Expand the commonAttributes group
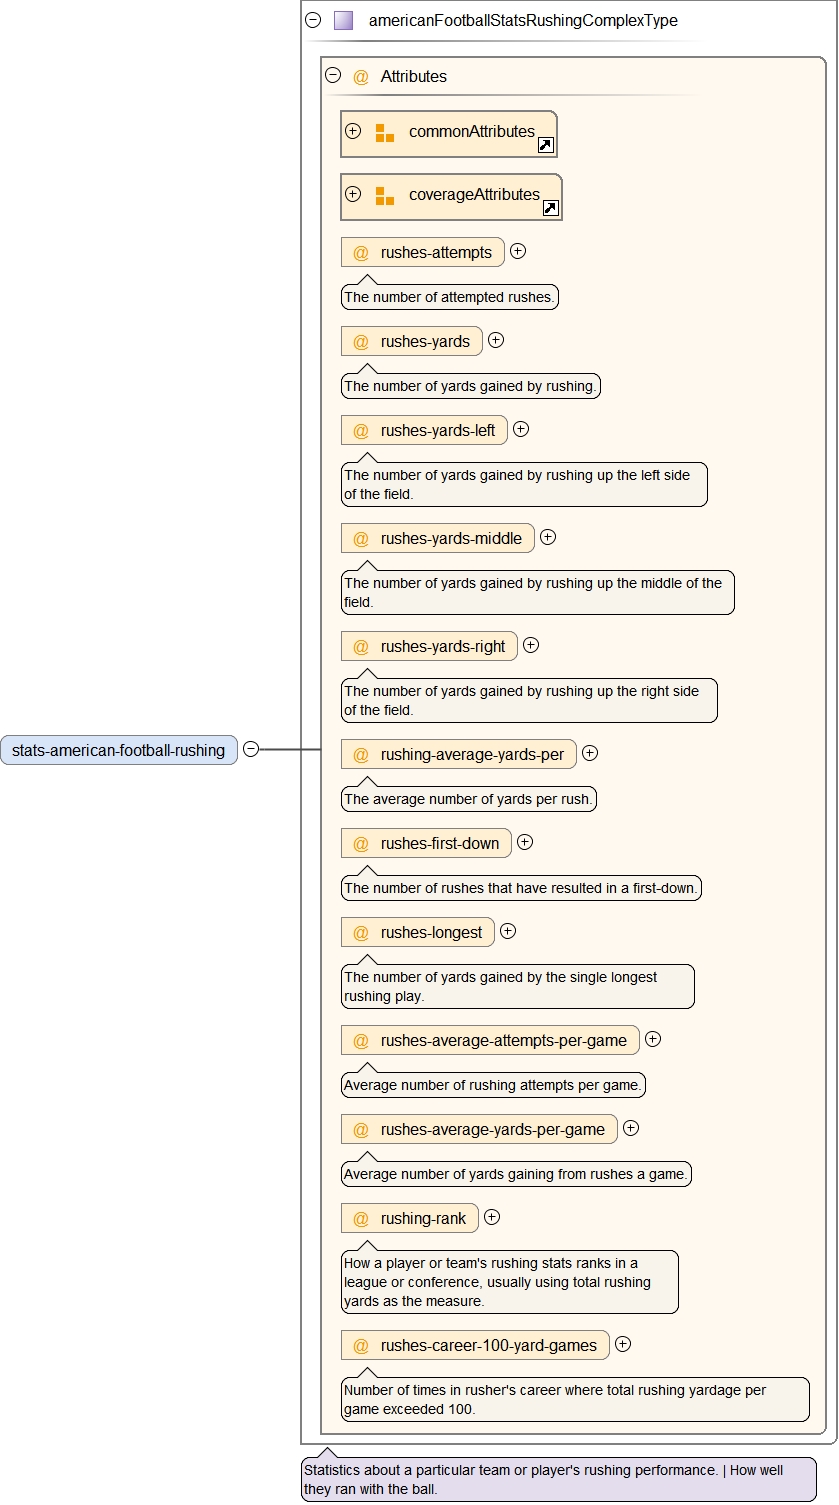 (x=353, y=131)
